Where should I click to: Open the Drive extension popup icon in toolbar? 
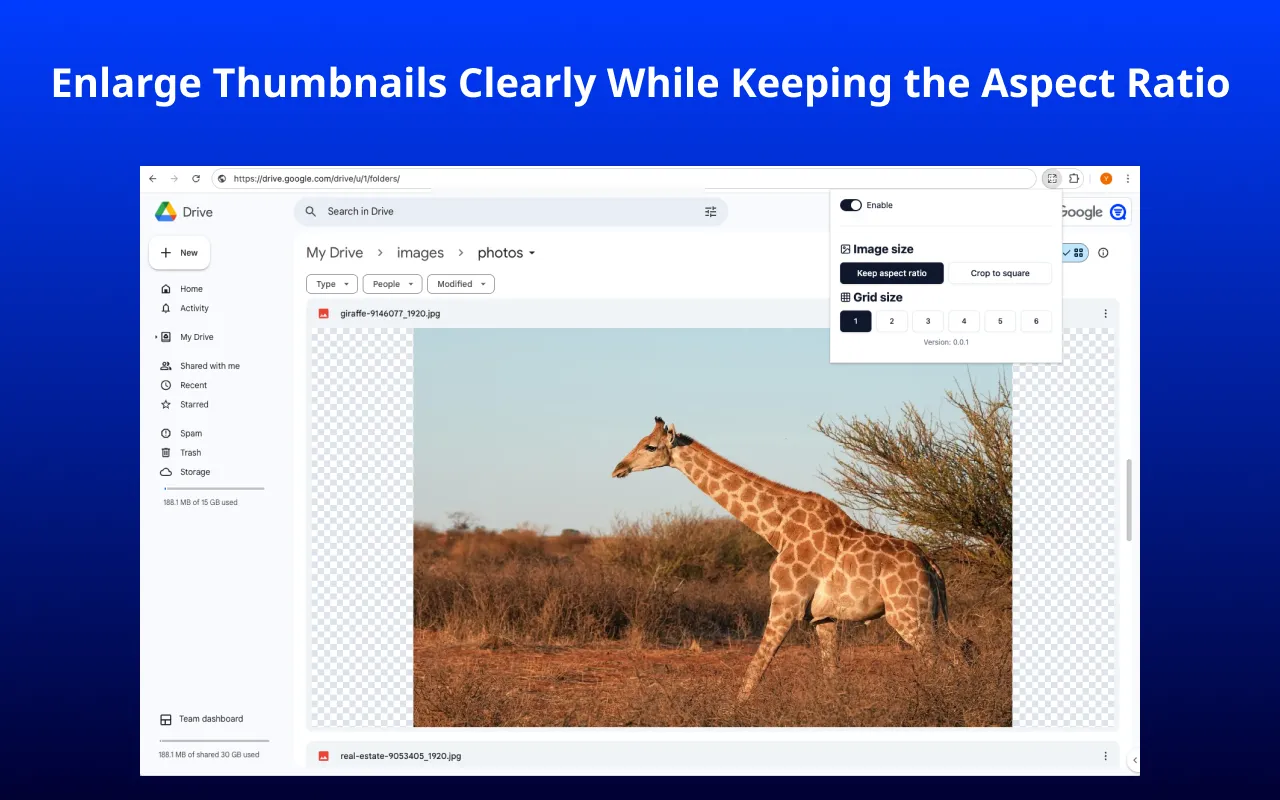[1051, 178]
